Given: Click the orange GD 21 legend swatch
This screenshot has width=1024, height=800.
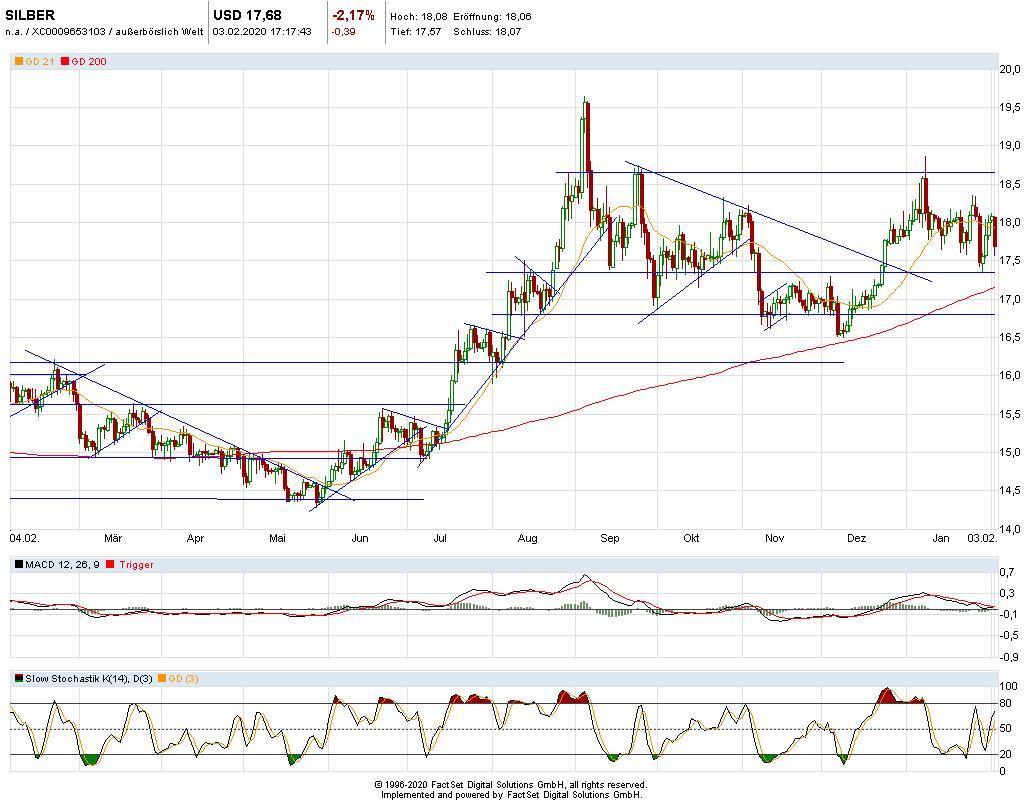Looking at the screenshot, I should coord(18,62).
